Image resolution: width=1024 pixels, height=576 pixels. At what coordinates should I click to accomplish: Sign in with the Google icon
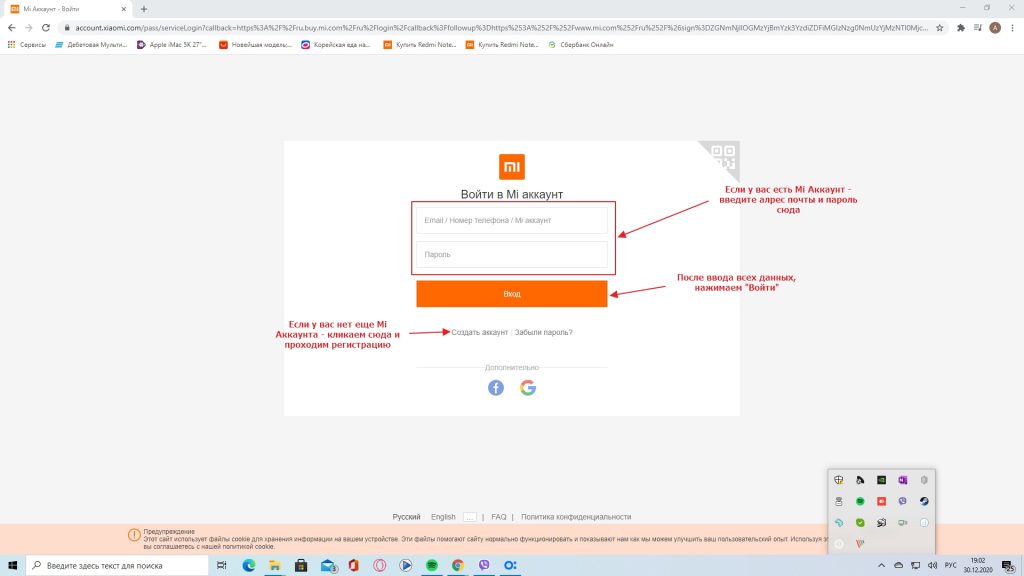click(528, 388)
